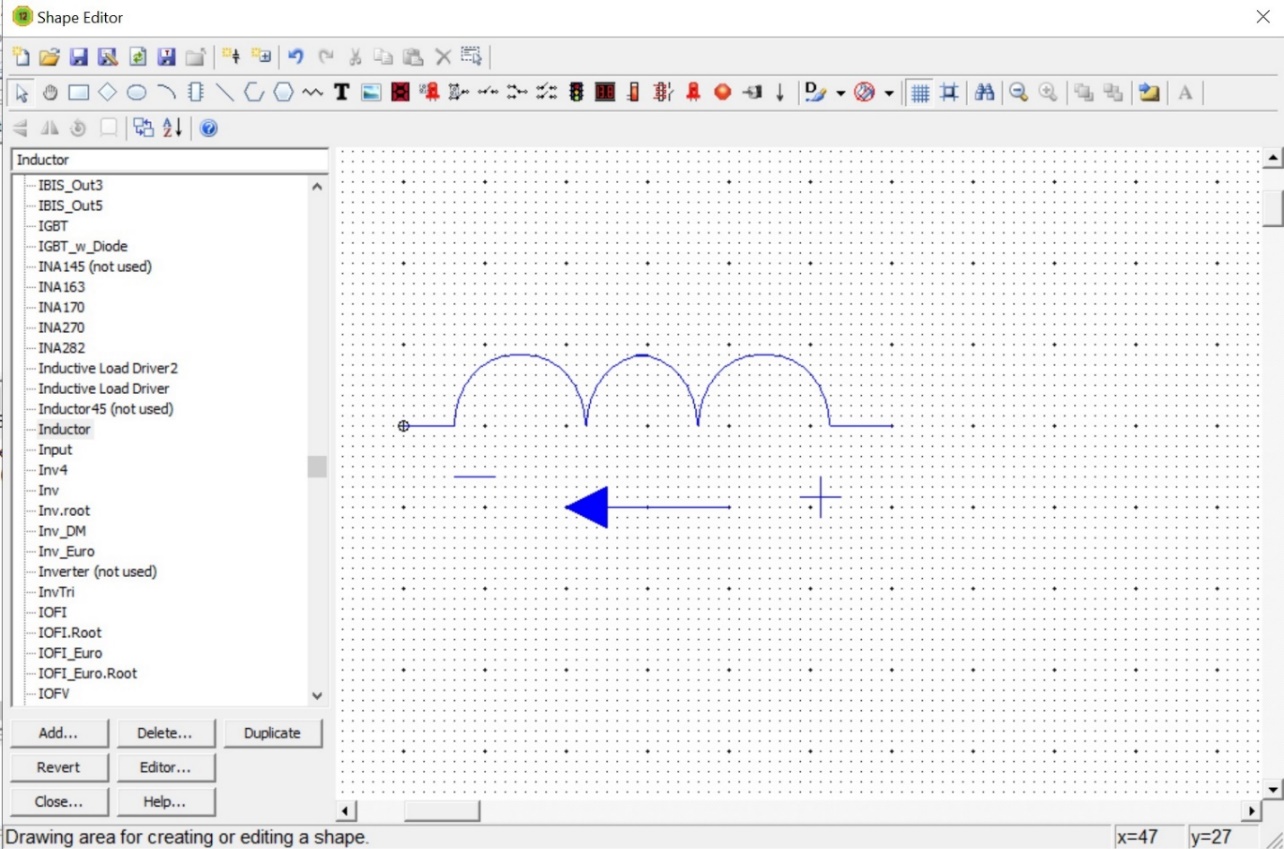
Task: Select Inductor45 (not used) in the list
Action: (105, 409)
